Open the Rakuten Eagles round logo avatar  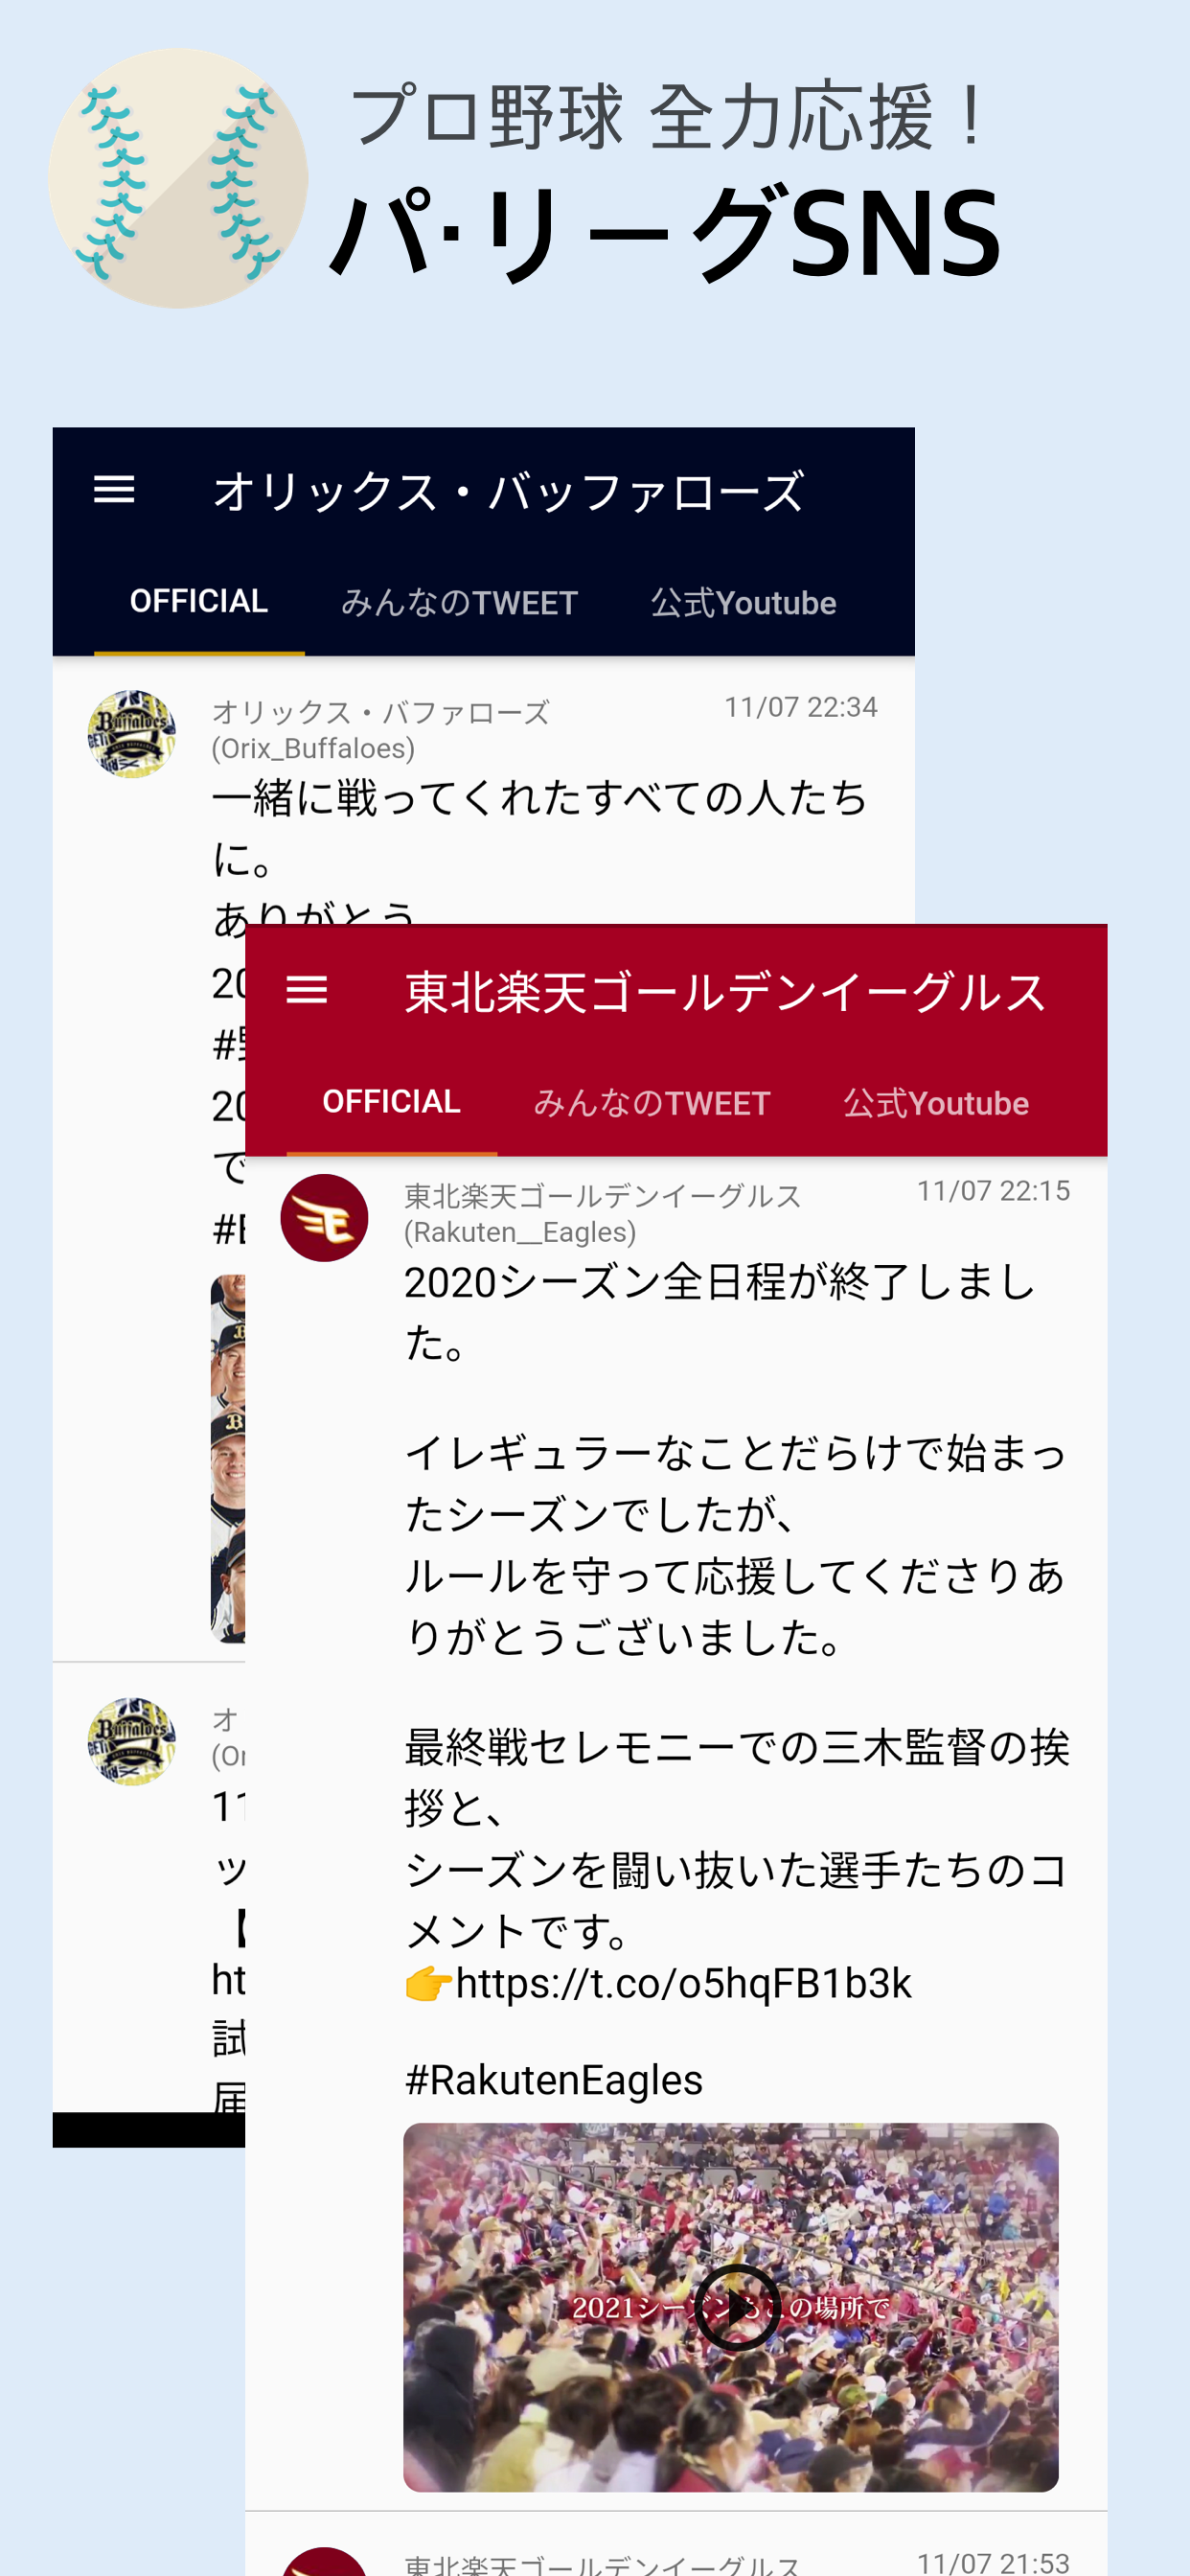tap(324, 1217)
